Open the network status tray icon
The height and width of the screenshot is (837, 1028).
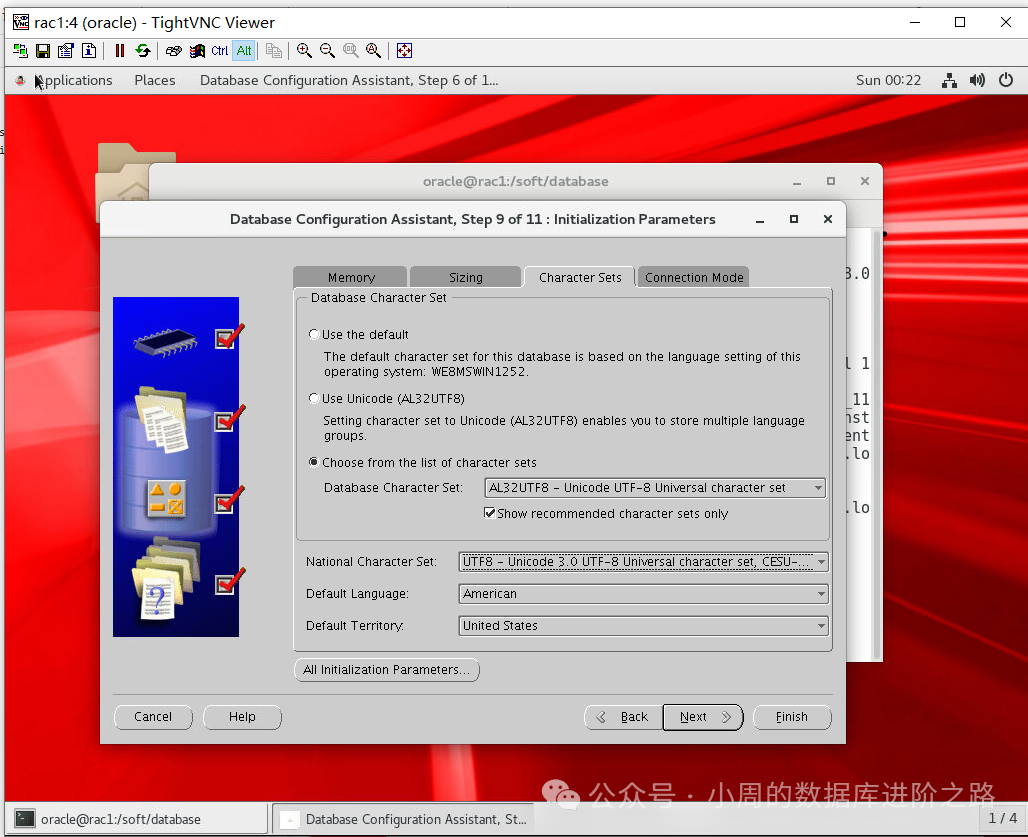point(949,80)
